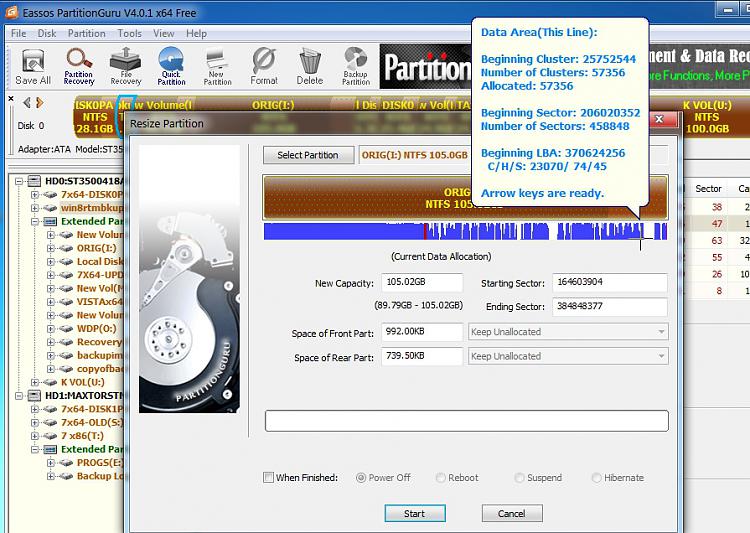The width and height of the screenshot is (750, 533).
Task: Click the Delete partition icon
Action: [x=309, y=66]
